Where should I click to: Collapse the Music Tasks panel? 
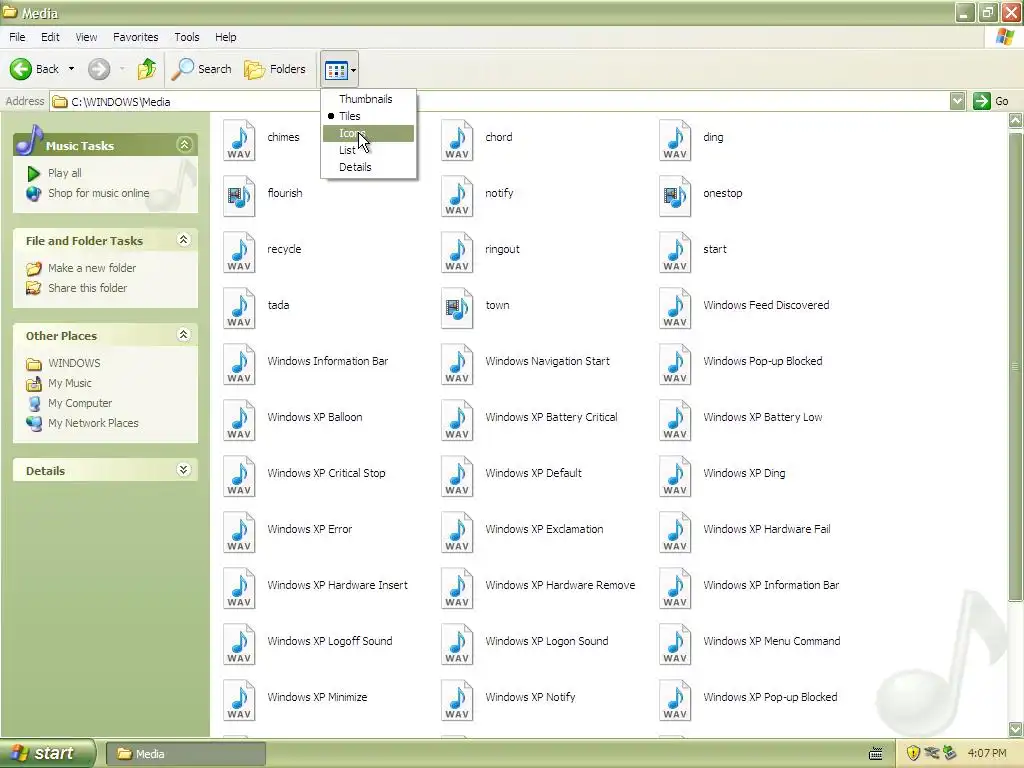click(184, 144)
